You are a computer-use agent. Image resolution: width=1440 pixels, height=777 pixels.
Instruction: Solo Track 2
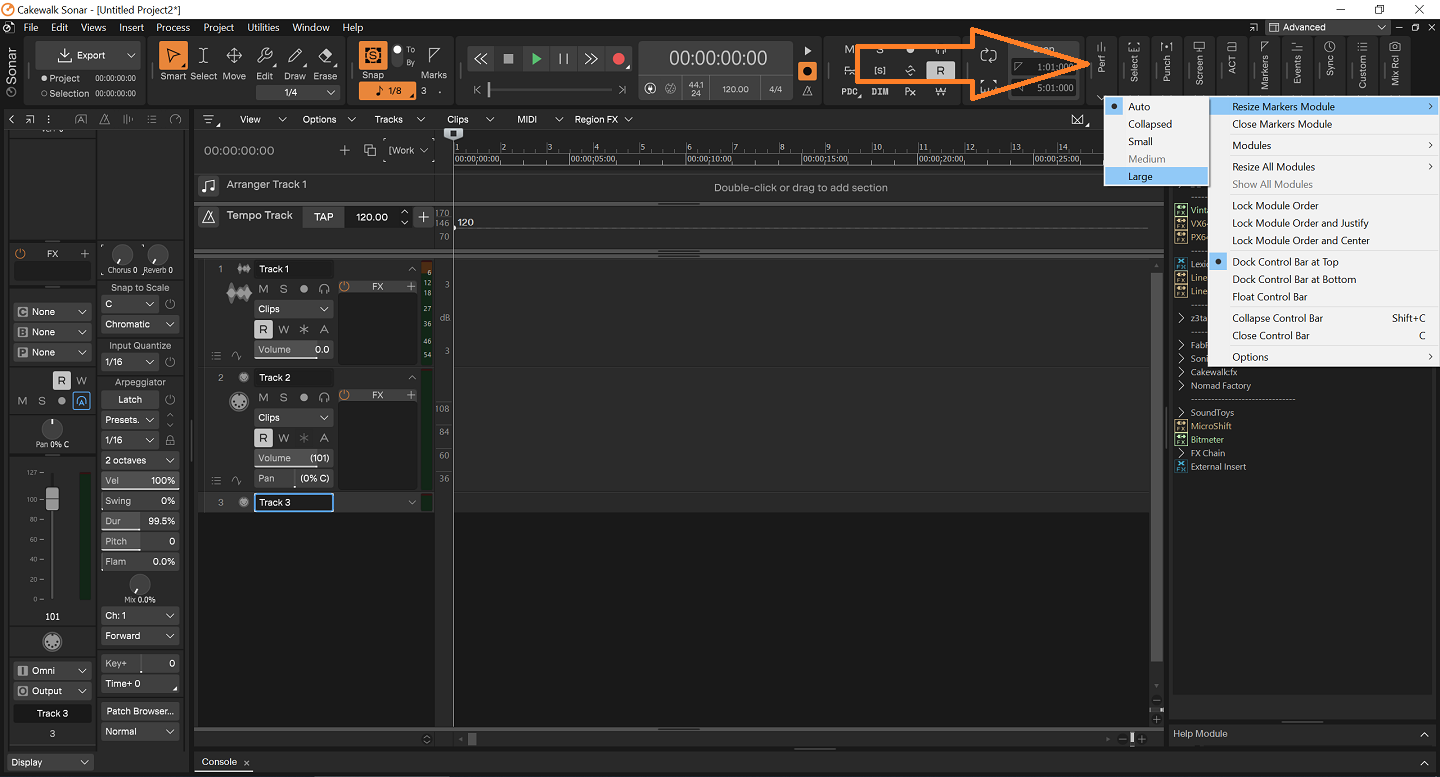coord(284,397)
